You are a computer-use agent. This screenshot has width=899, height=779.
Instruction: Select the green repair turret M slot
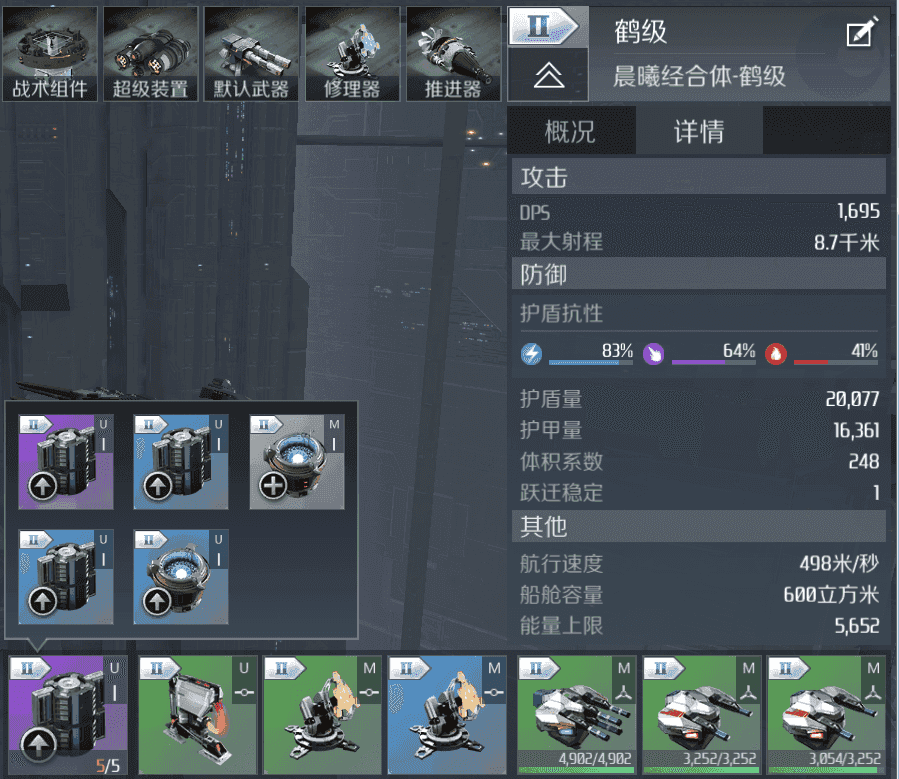(x=322, y=715)
